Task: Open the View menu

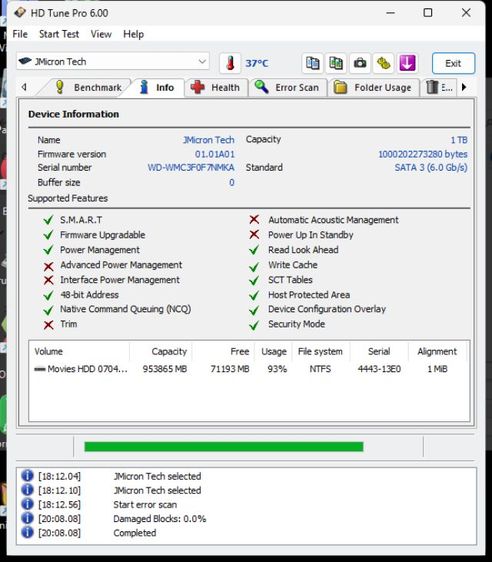Action: coord(101,34)
